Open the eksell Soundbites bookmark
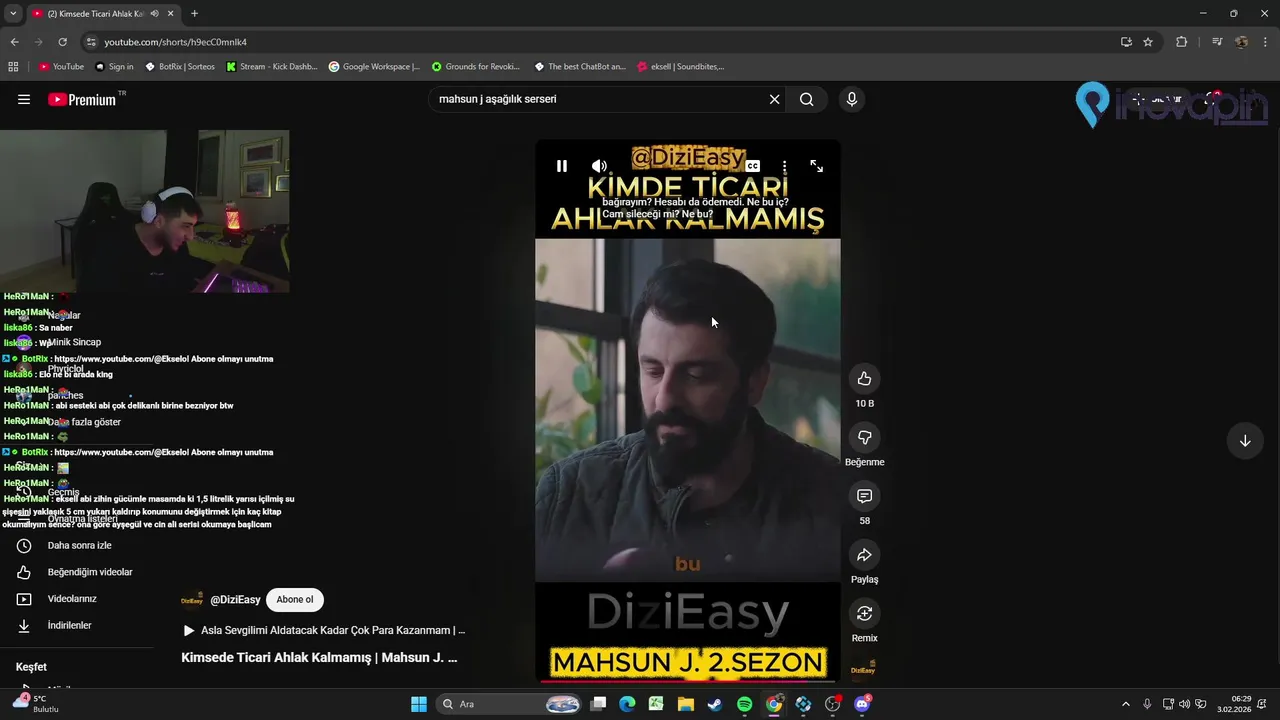Screen dimensions: 1280x720 681,67
